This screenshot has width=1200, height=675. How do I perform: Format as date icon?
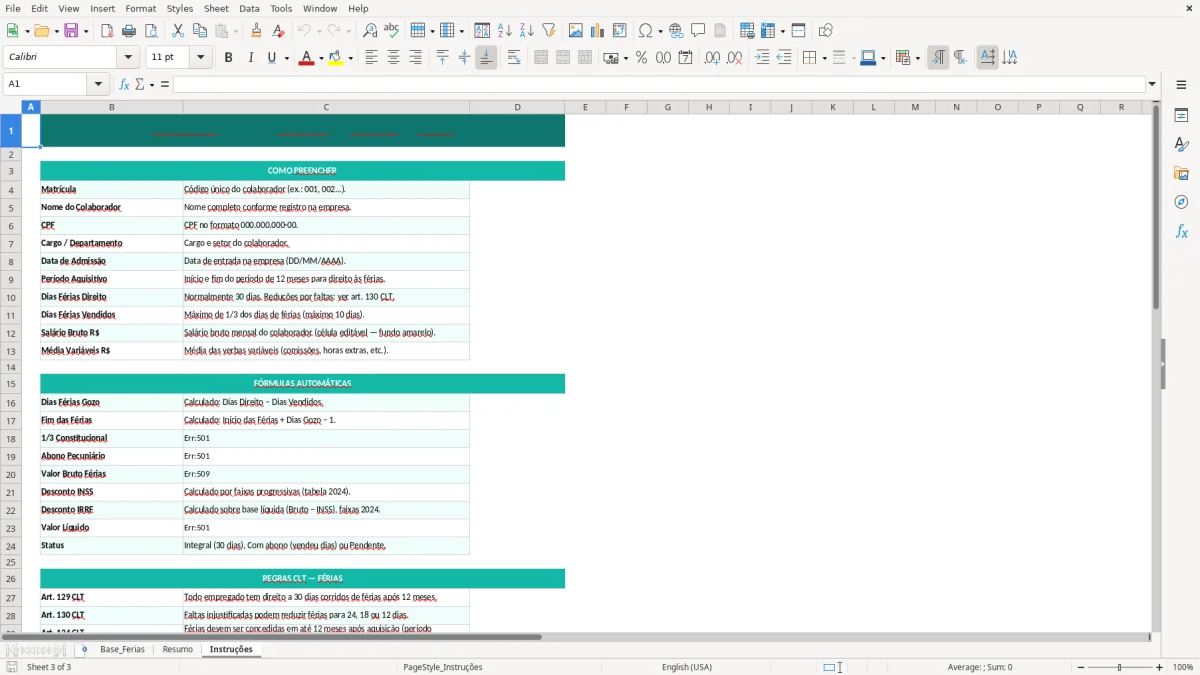click(685, 58)
